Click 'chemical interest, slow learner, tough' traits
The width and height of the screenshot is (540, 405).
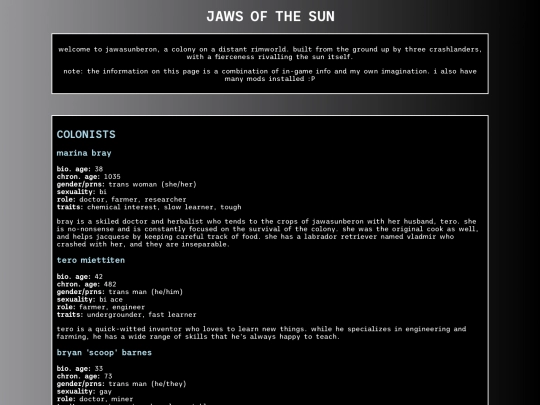[x=149, y=207]
